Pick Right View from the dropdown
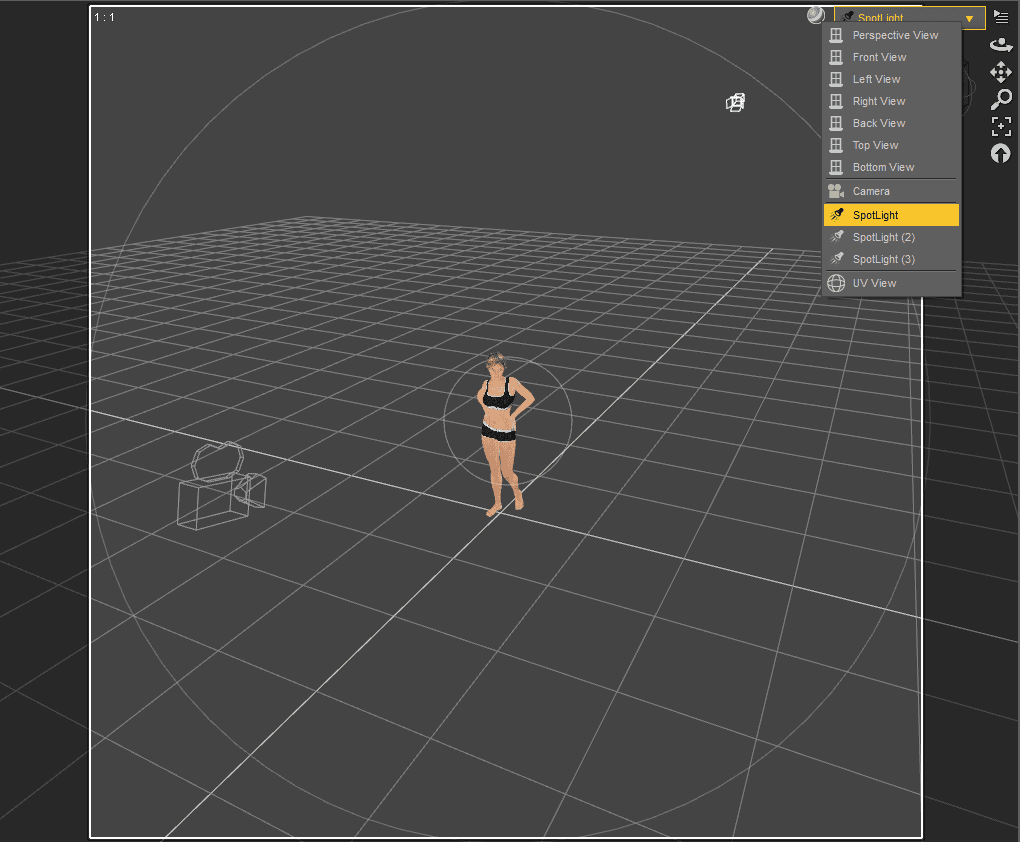 coord(879,101)
